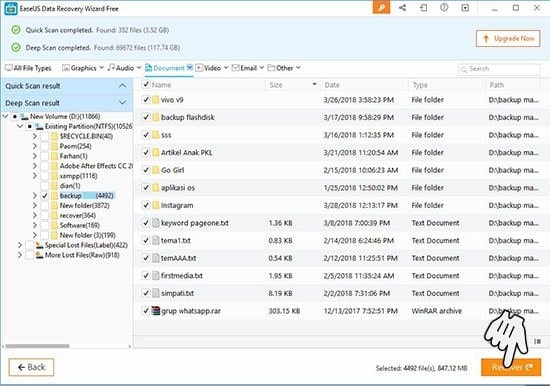
Task: Open the title bar dropdown menu icon
Action: (465, 7)
